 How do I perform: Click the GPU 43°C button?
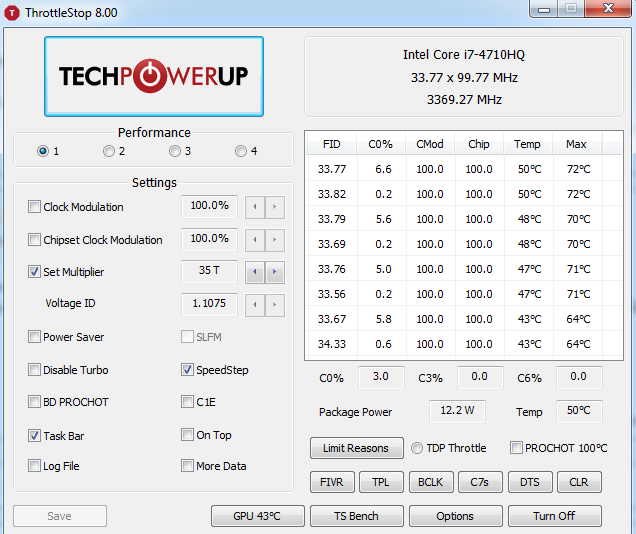(x=258, y=516)
